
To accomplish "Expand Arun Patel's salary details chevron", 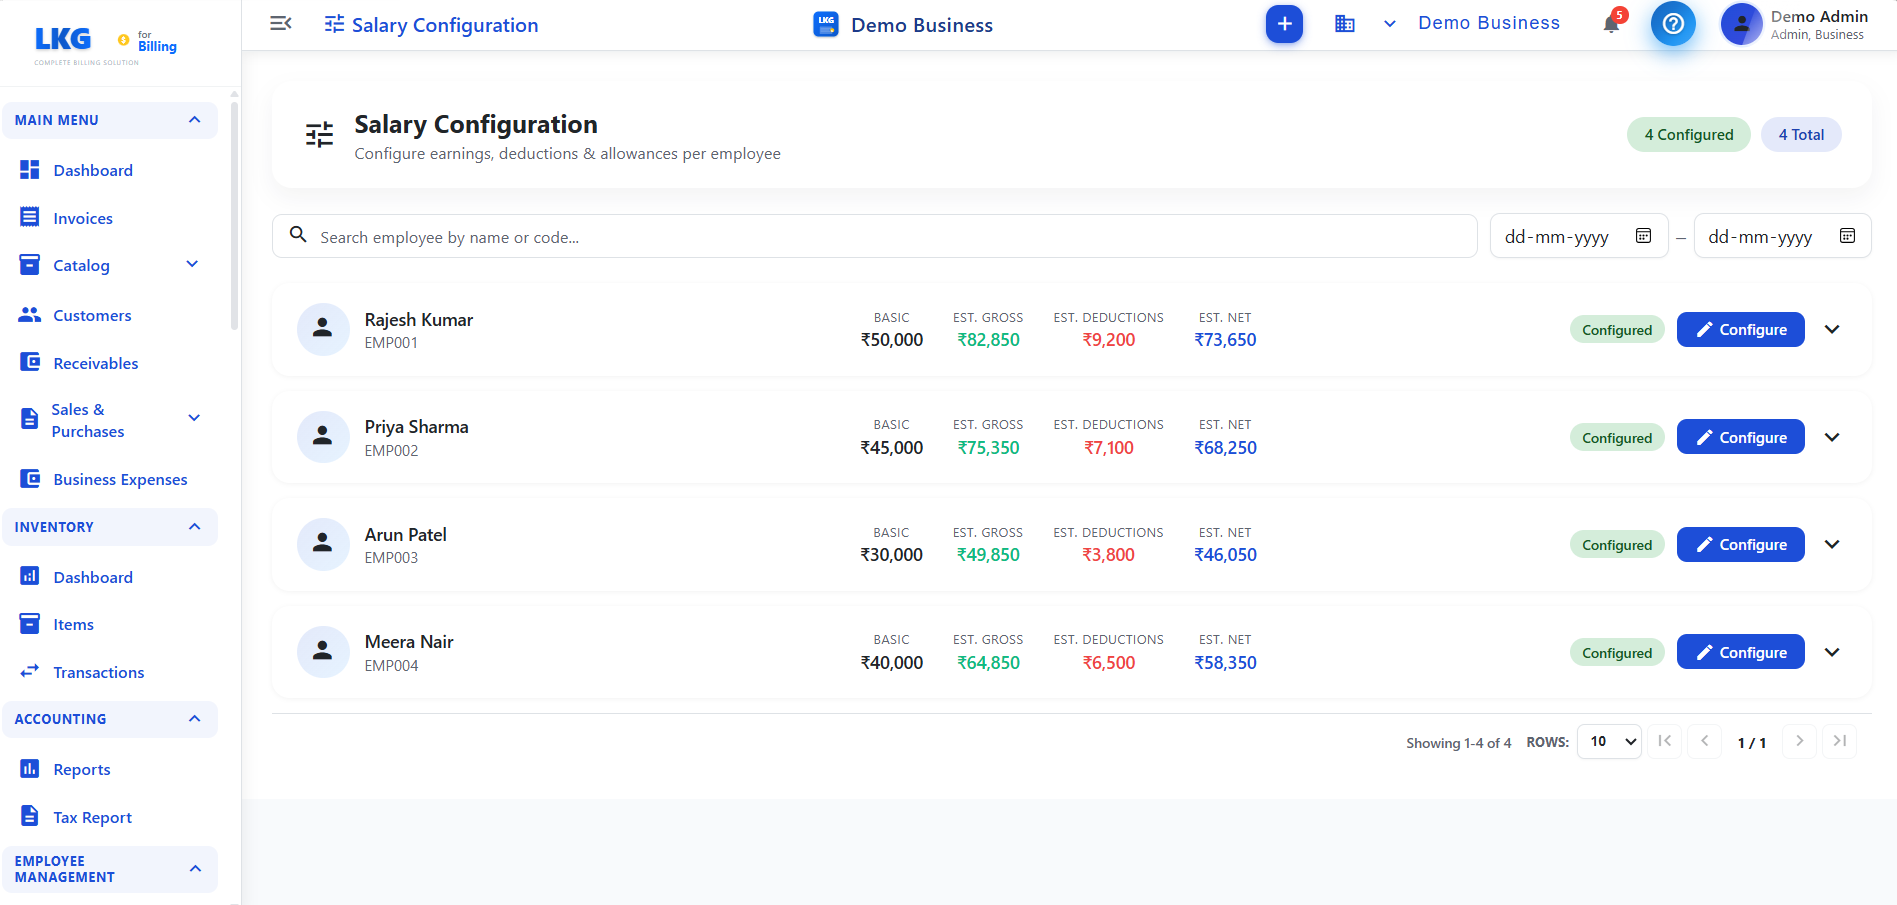I will pyautogui.click(x=1832, y=544).
